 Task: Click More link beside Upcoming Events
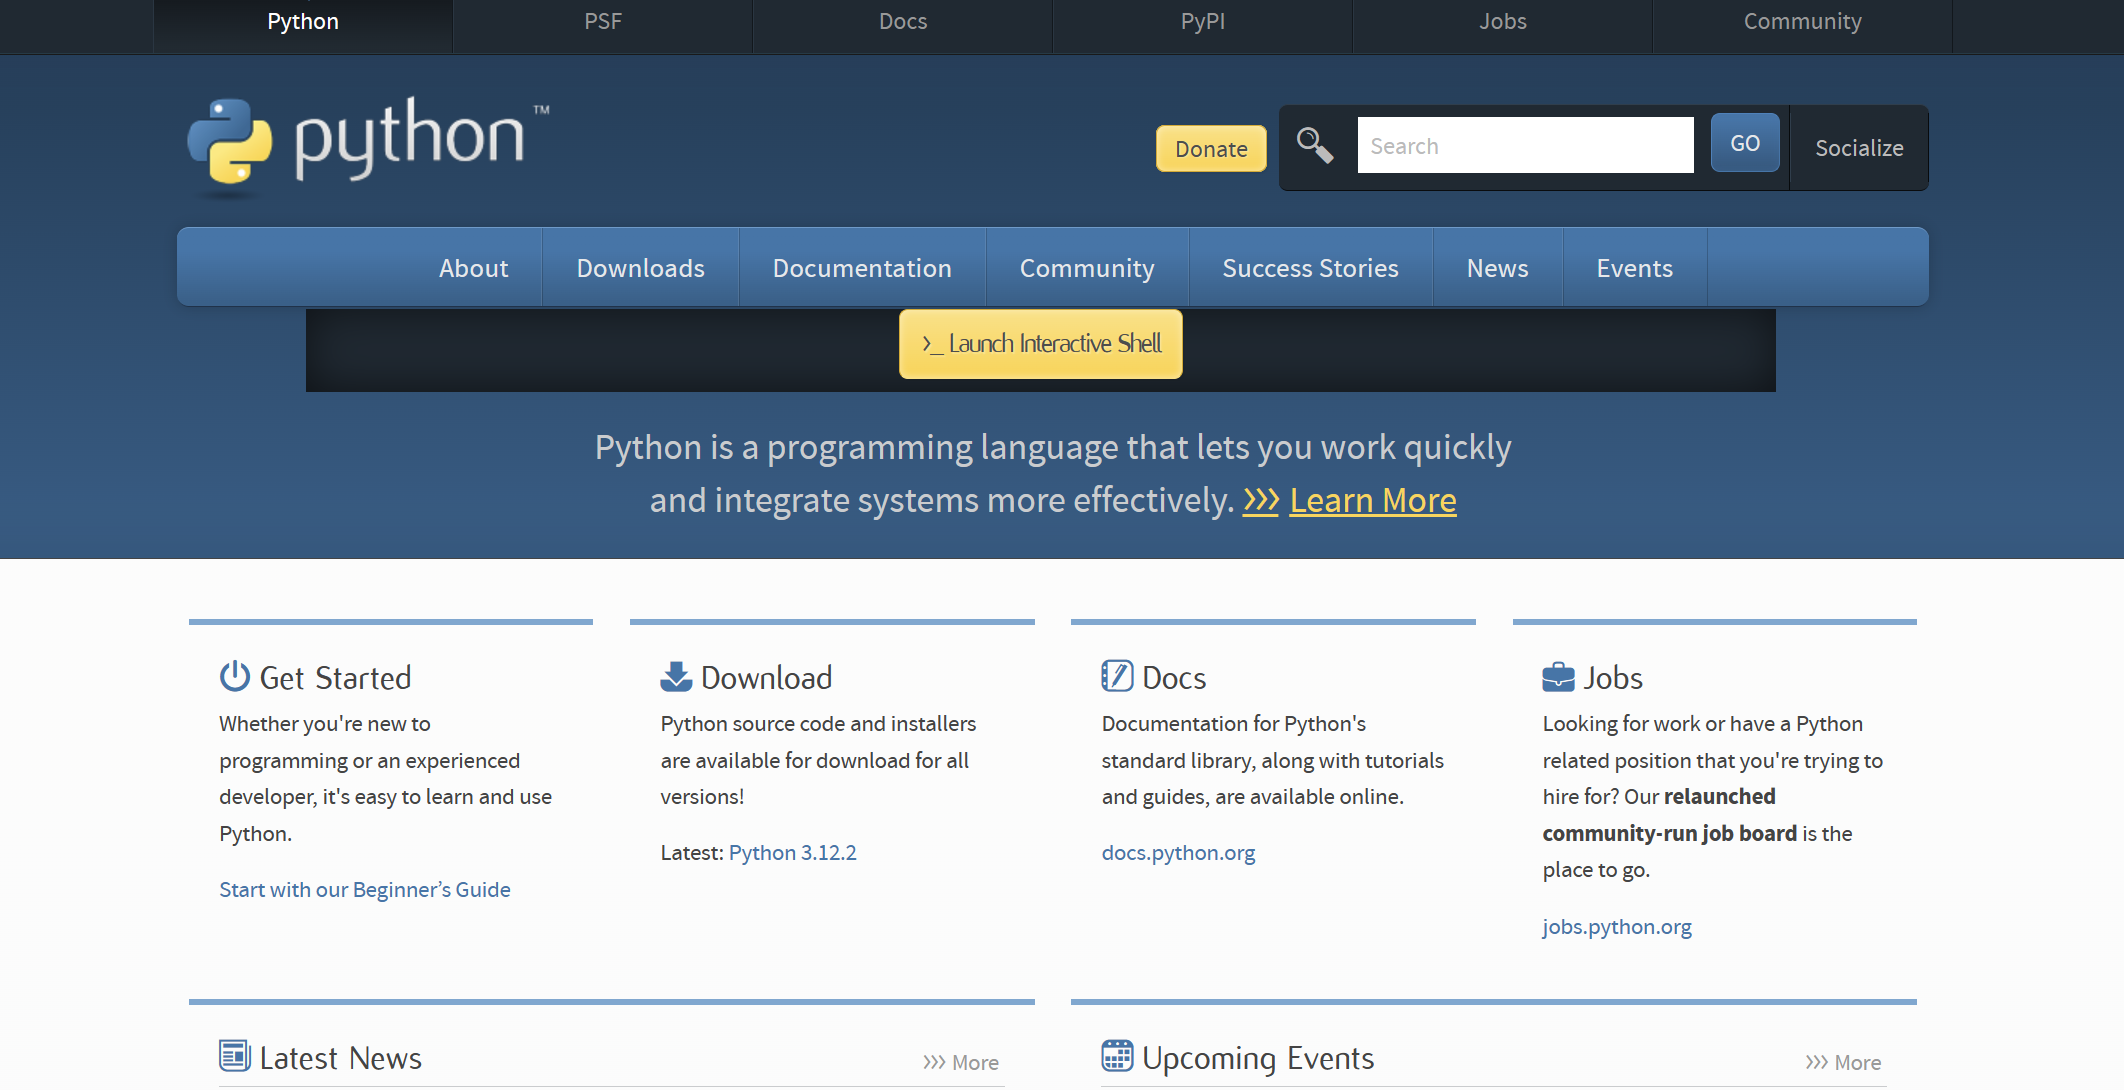coord(1843,1062)
